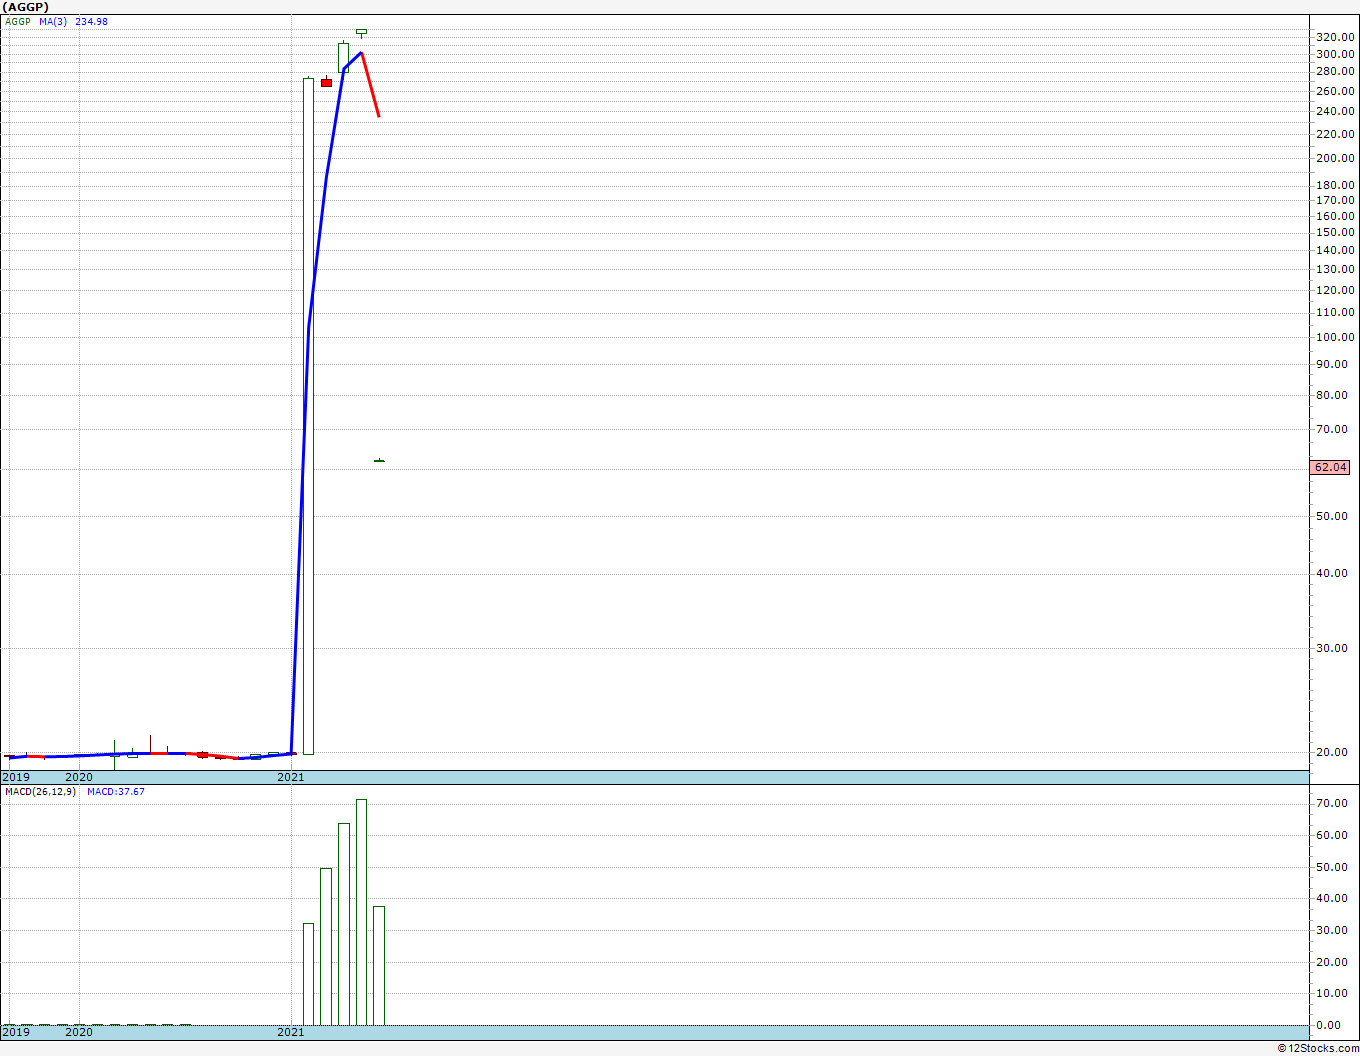The width and height of the screenshot is (1360, 1056).
Task: Click the 100.00 price axis label
Action: (1335, 337)
